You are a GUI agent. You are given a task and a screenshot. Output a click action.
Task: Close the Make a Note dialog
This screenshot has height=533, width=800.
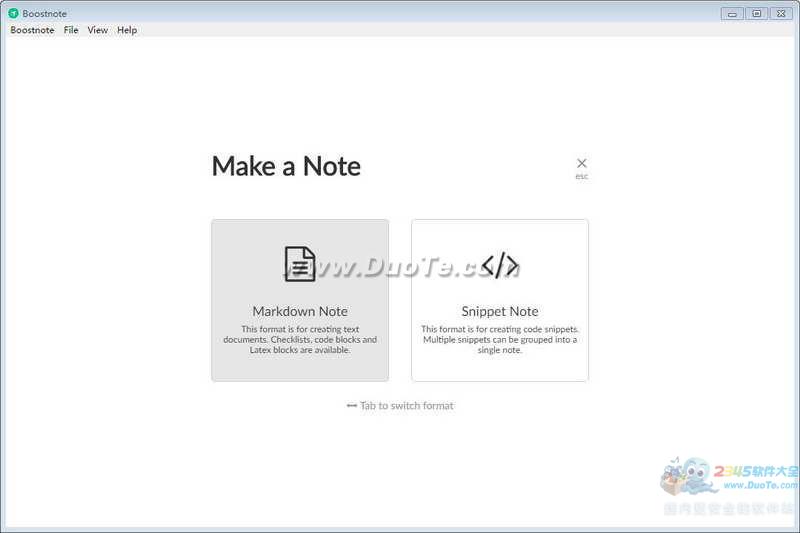(x=582, y=163)
